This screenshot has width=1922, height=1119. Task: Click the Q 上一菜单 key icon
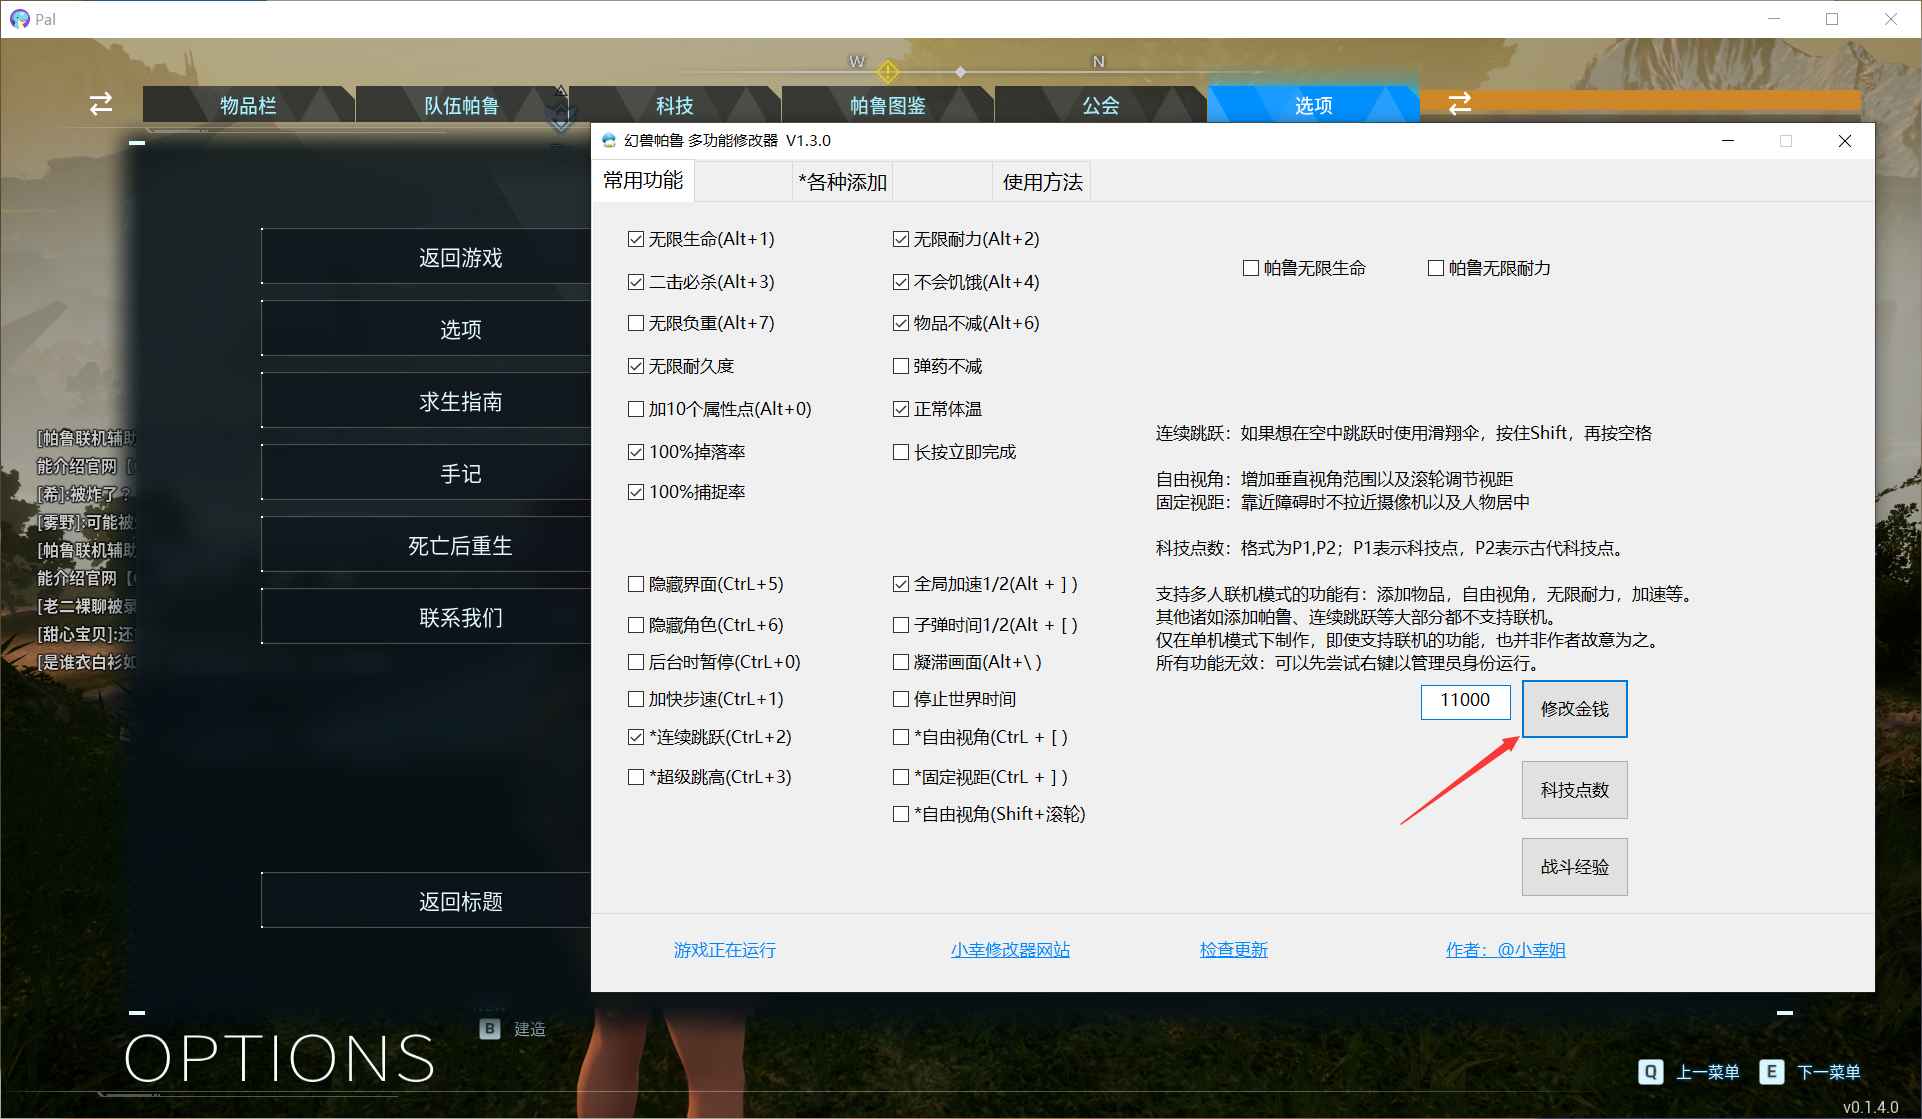(x=1650, y=1072)
